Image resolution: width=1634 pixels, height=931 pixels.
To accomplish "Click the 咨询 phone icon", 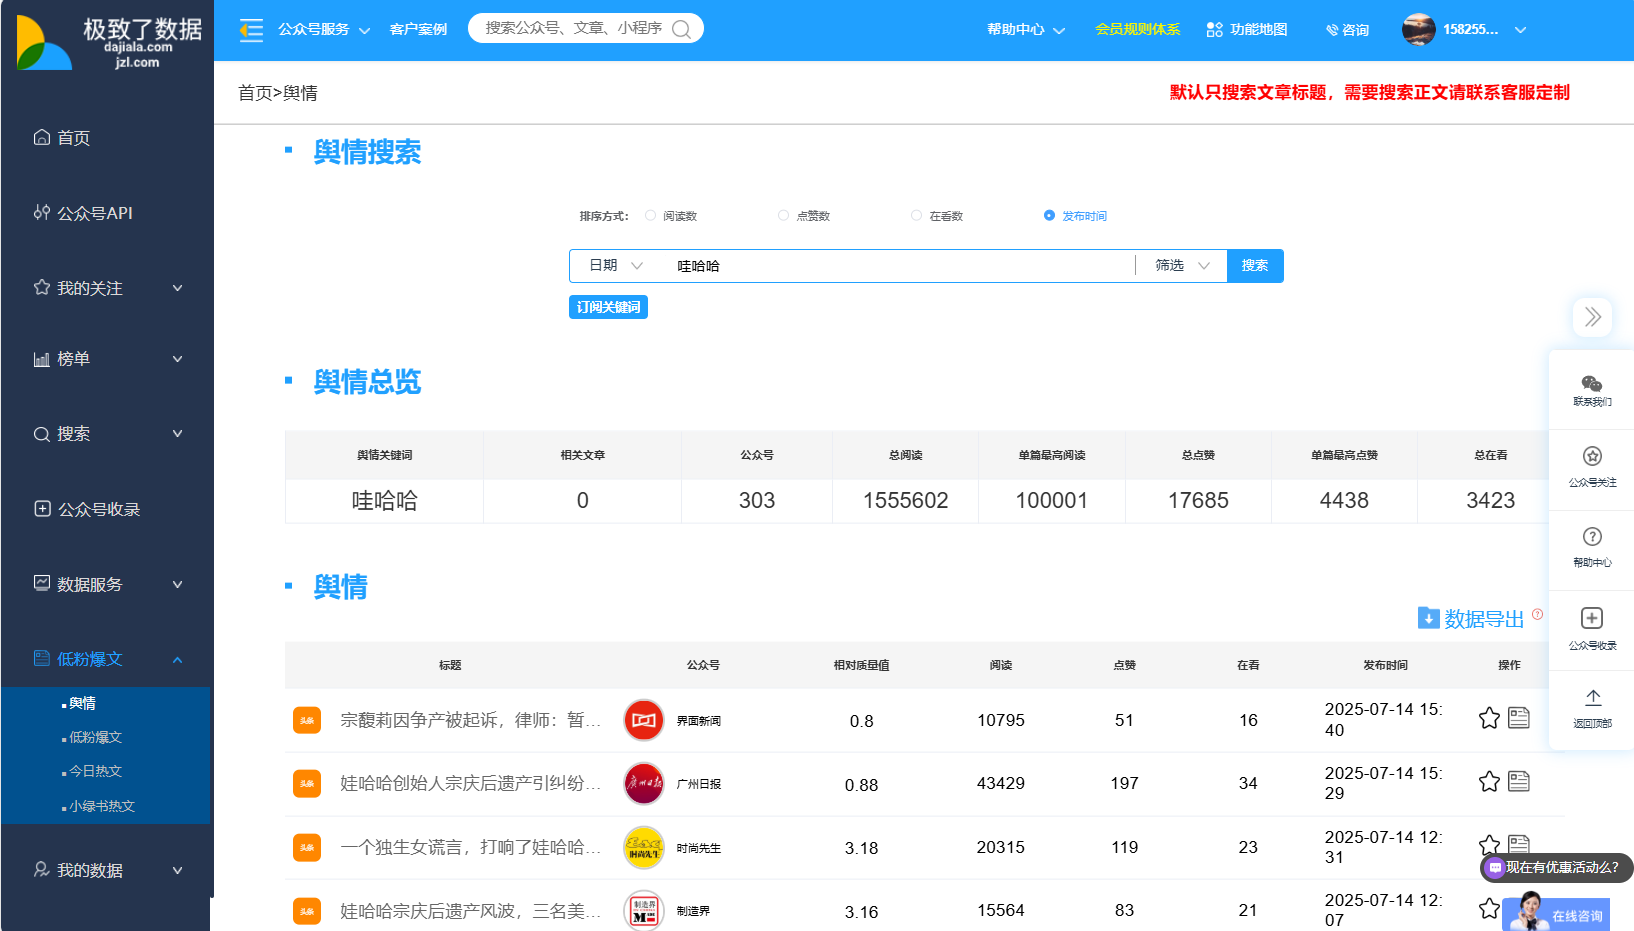I will [1332, 30].
